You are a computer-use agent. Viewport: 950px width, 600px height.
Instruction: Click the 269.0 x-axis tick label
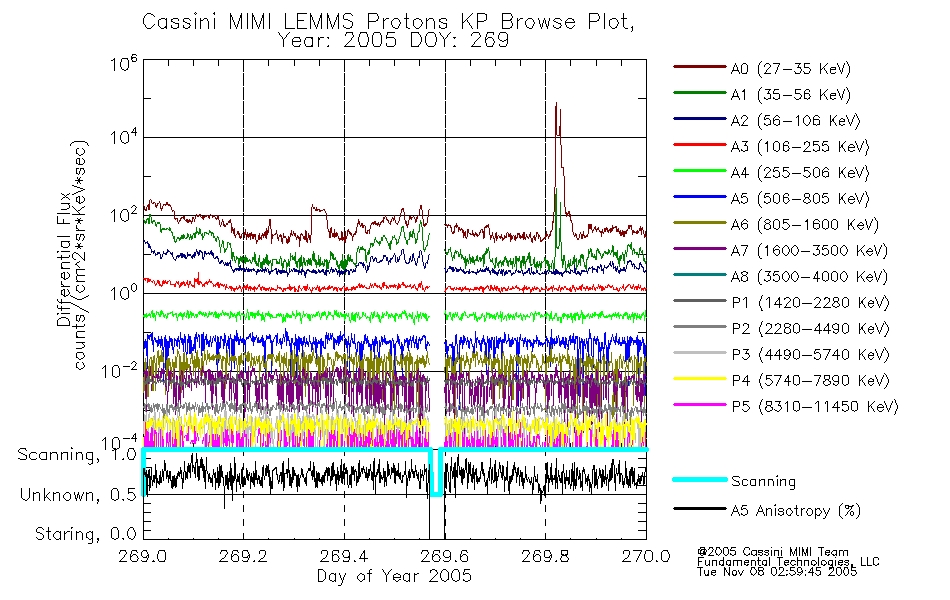(x=142, y=556)
